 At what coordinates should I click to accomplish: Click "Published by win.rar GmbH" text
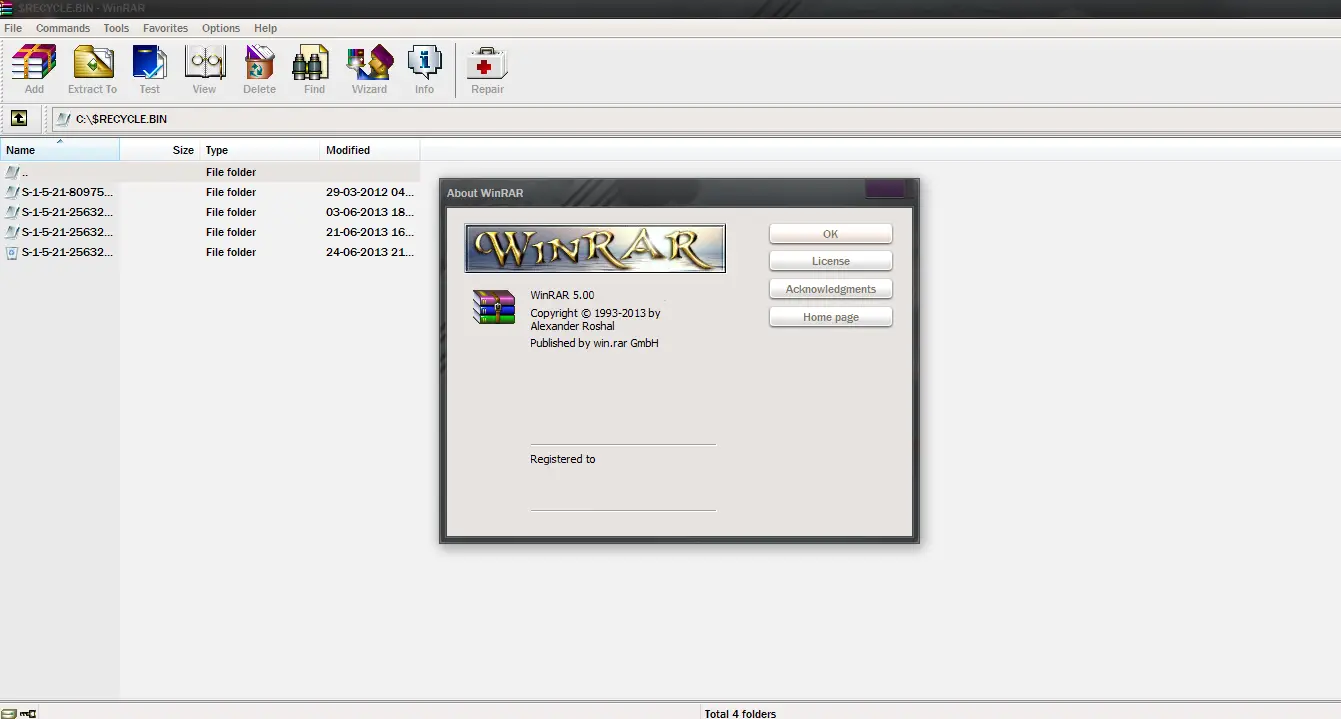tap(594, 343)
